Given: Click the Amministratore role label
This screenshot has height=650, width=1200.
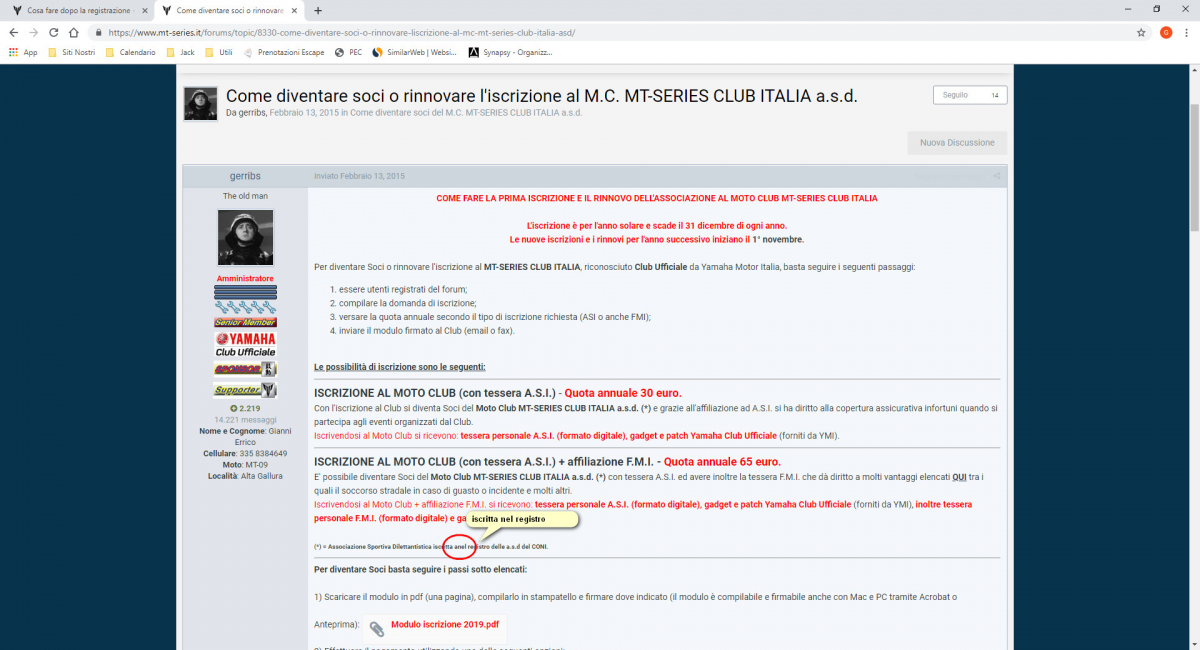Looking at the screenshot, I should click(x=245, y=278).
